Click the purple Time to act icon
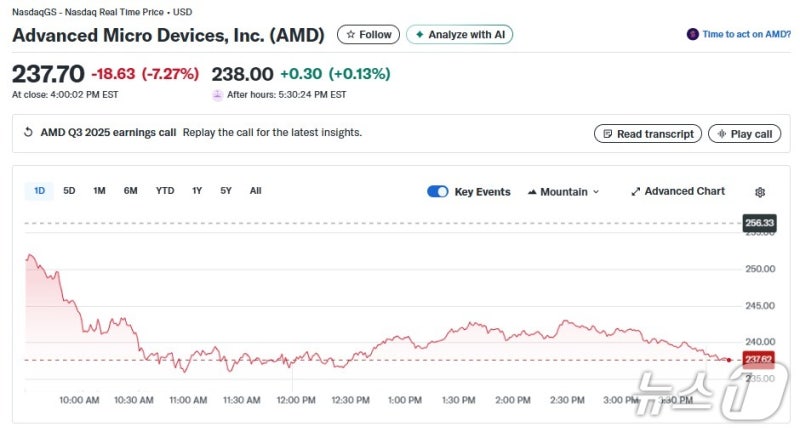Viewport: 800px width, 432px height. [692, 34]
